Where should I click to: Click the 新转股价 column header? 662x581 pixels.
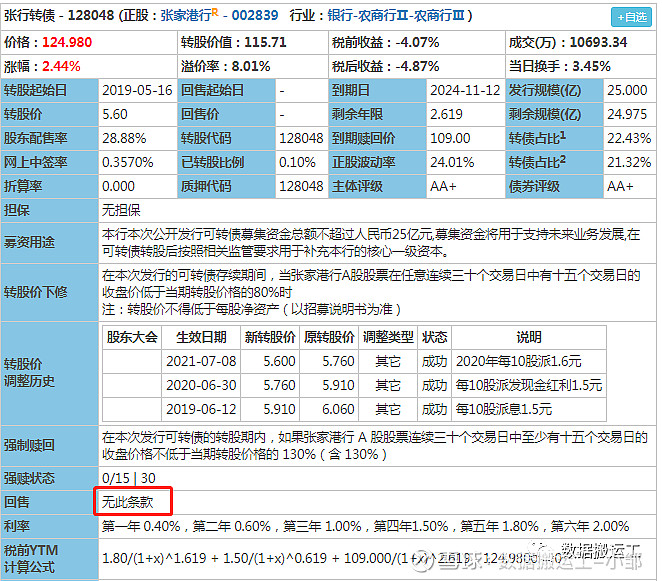pos(270,337)
